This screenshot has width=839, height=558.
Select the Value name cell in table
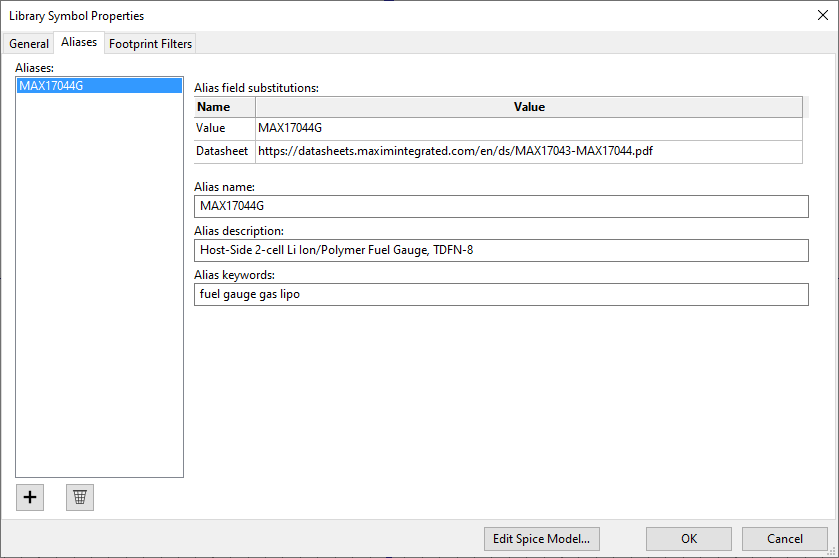[x=224, y=128]
